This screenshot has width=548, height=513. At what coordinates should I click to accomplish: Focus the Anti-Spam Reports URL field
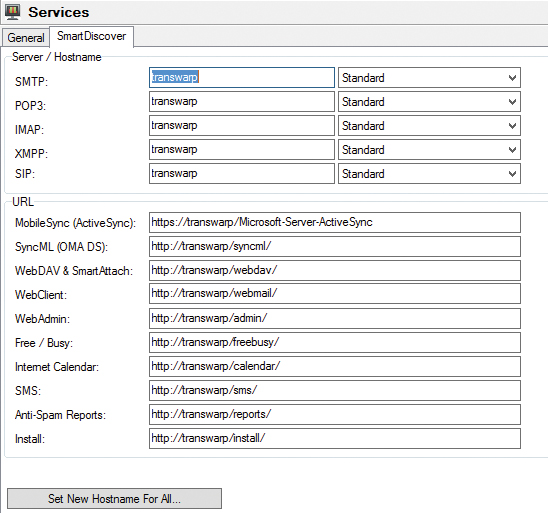335,415
